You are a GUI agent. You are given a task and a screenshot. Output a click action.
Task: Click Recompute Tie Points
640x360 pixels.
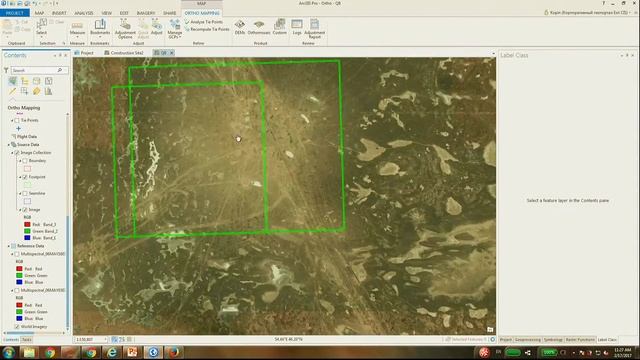(207, 29)
